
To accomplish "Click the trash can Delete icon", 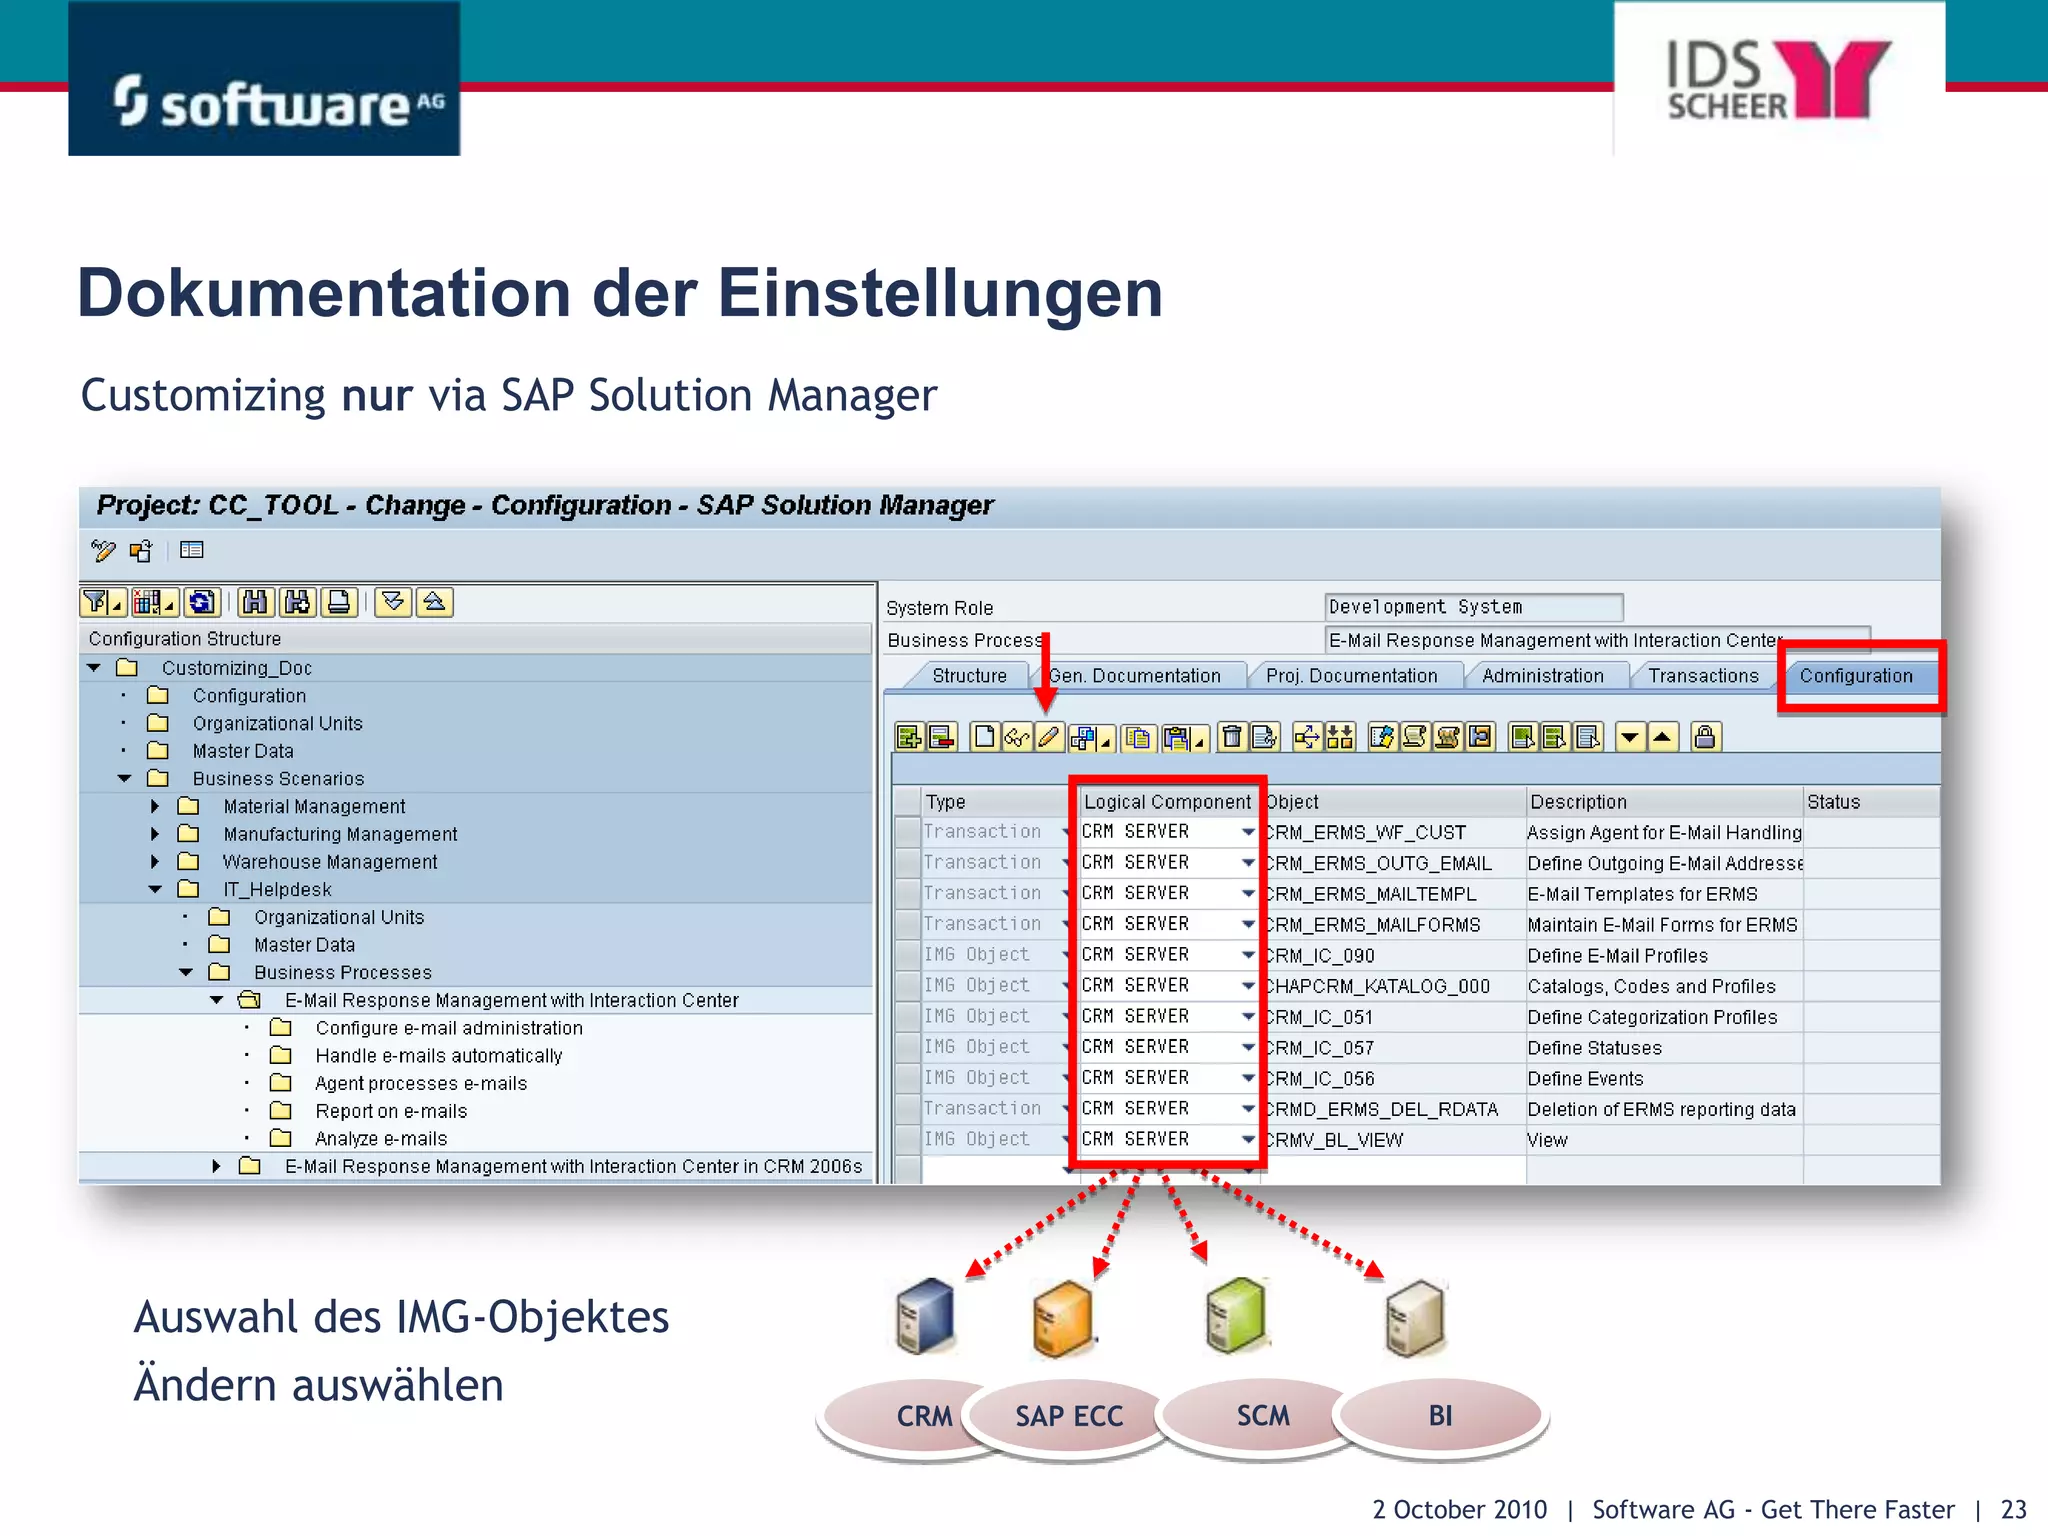I will click(1233, 738).
